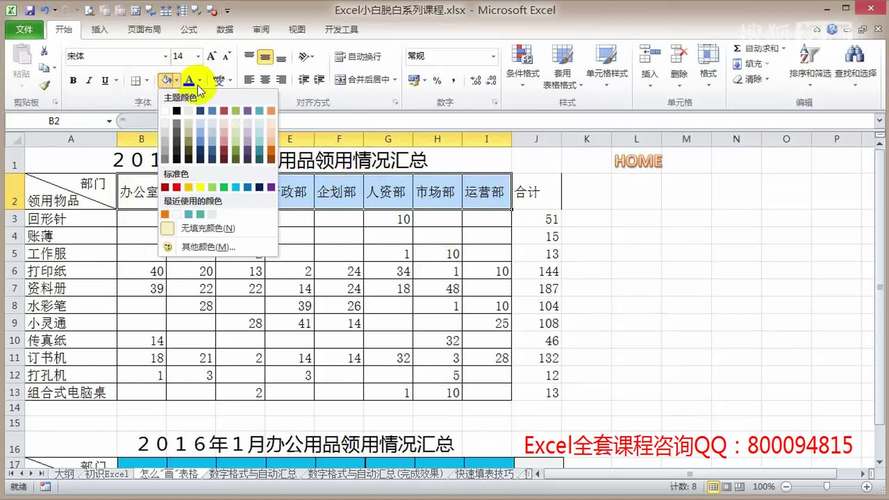Toggle Italic formatting
889x500 pixels.
(88, 80)
